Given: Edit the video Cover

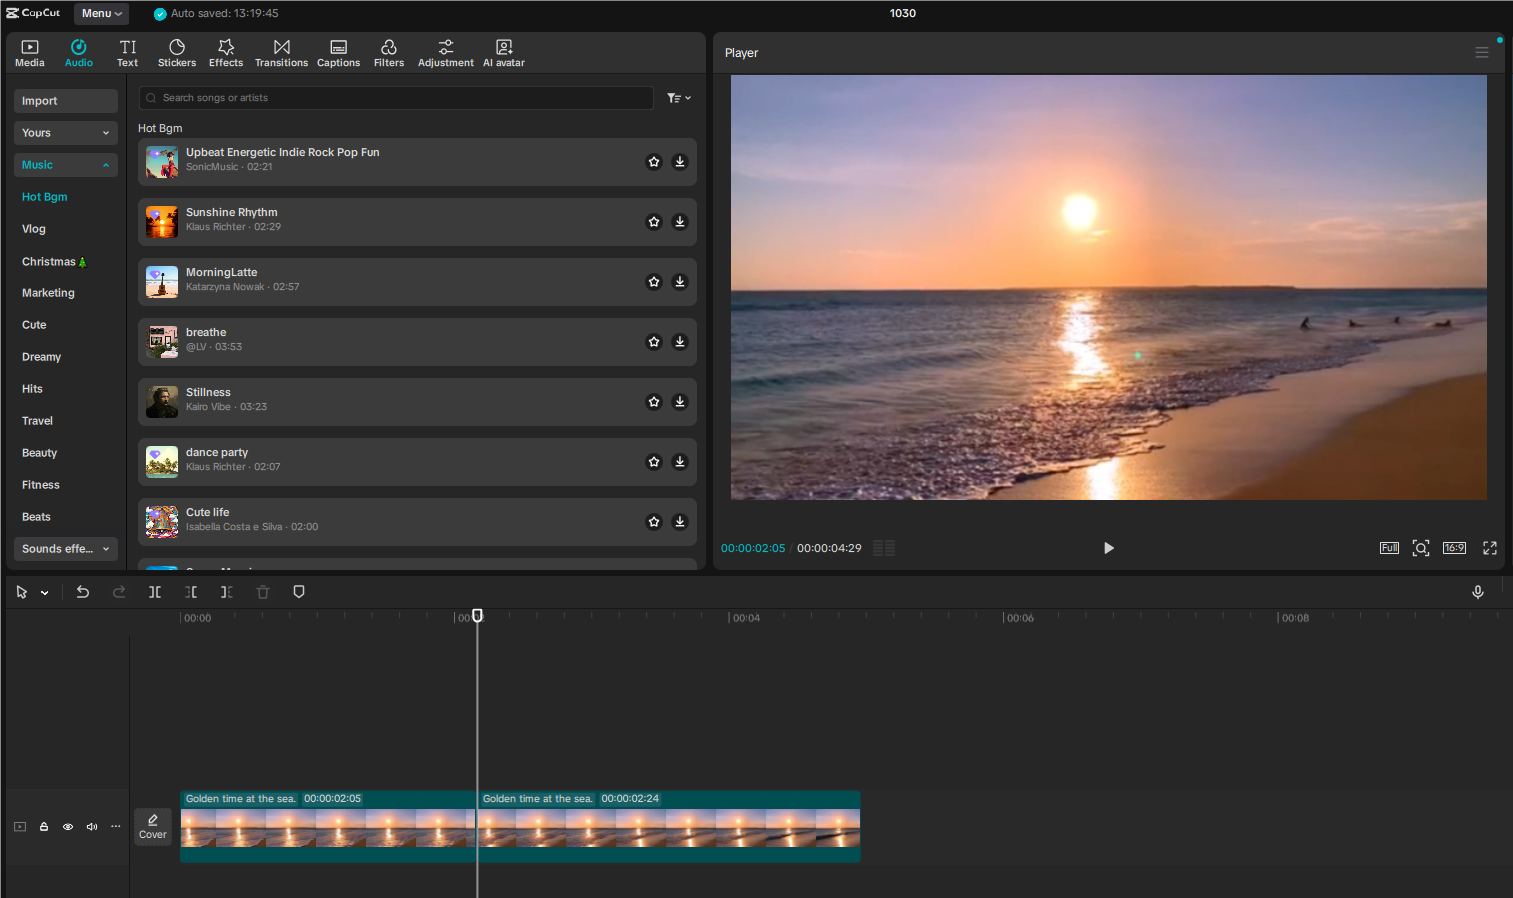Looking at the screenshot, I should pyautogui.click(x=152, y=826).
